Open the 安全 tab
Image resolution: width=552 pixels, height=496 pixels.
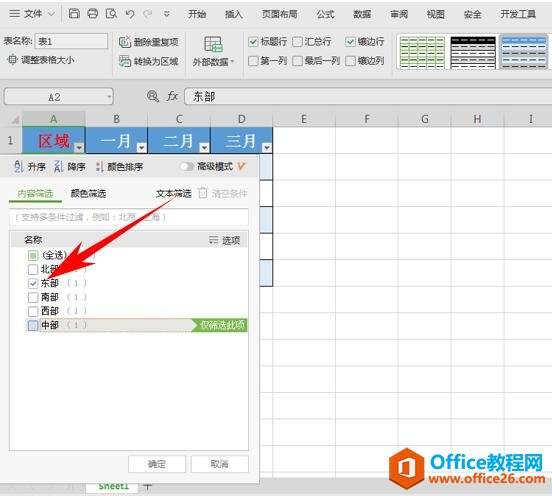[472, 14]
